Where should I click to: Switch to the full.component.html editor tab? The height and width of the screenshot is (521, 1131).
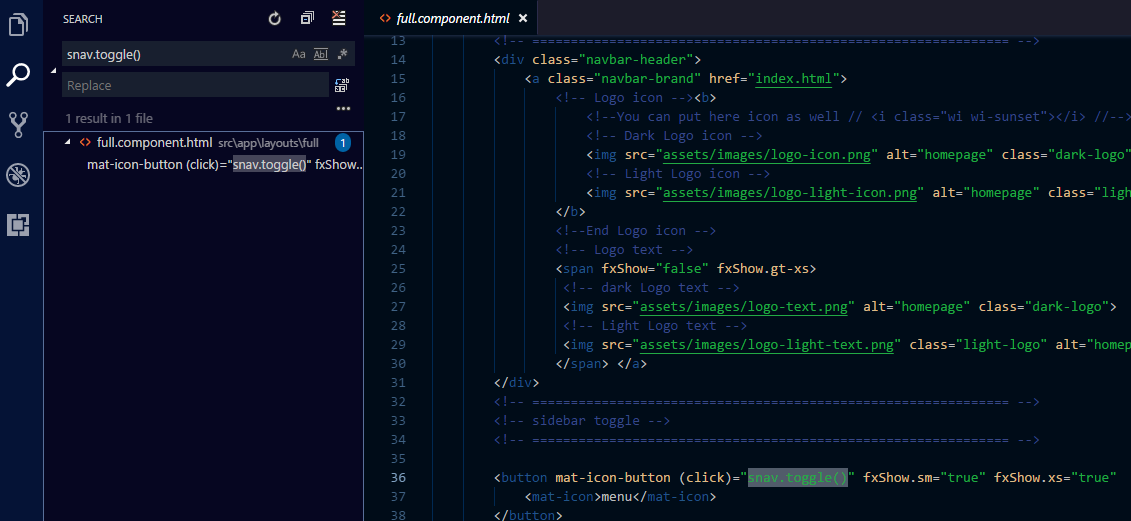[x=452, y=18]
